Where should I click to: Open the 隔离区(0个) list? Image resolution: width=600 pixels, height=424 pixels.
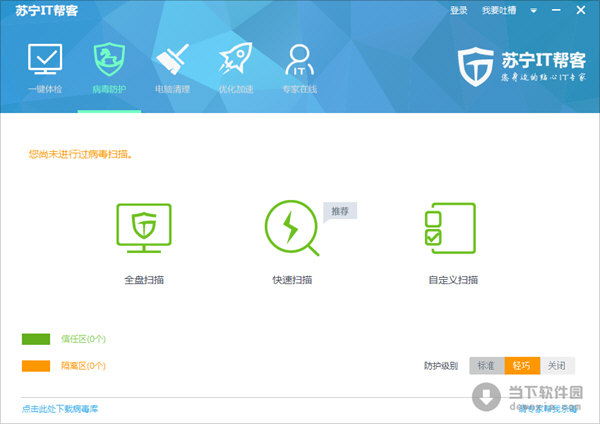coord(83,366)
